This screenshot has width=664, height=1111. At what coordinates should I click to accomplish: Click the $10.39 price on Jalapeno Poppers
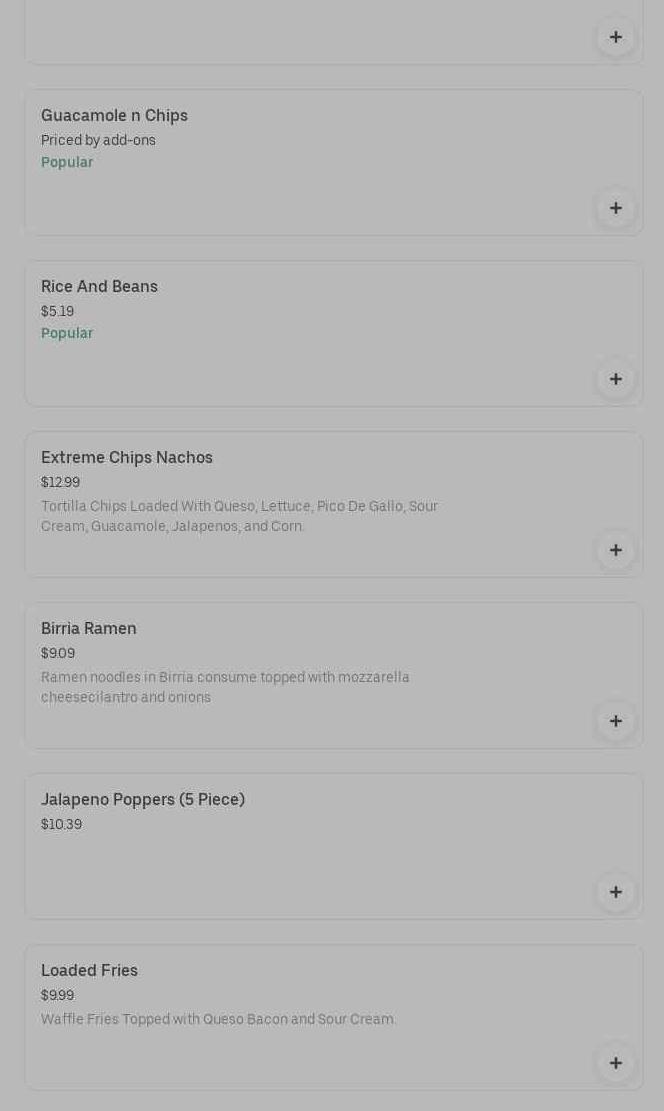pyautogui.click(x=61, y=824)
